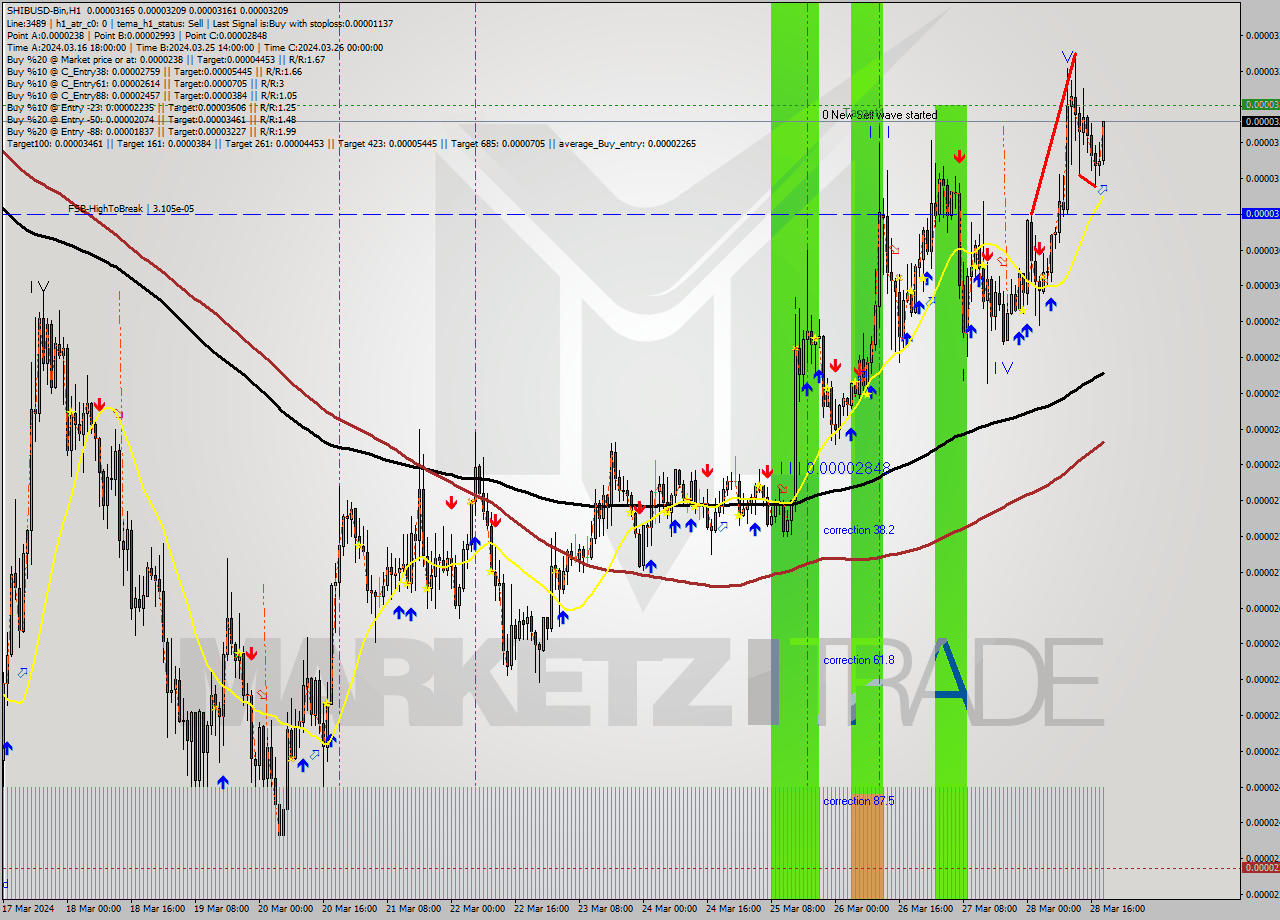Select the blue FSB level price tag
Viewport: 1280px width, 920px height.
coord(1260,213)
